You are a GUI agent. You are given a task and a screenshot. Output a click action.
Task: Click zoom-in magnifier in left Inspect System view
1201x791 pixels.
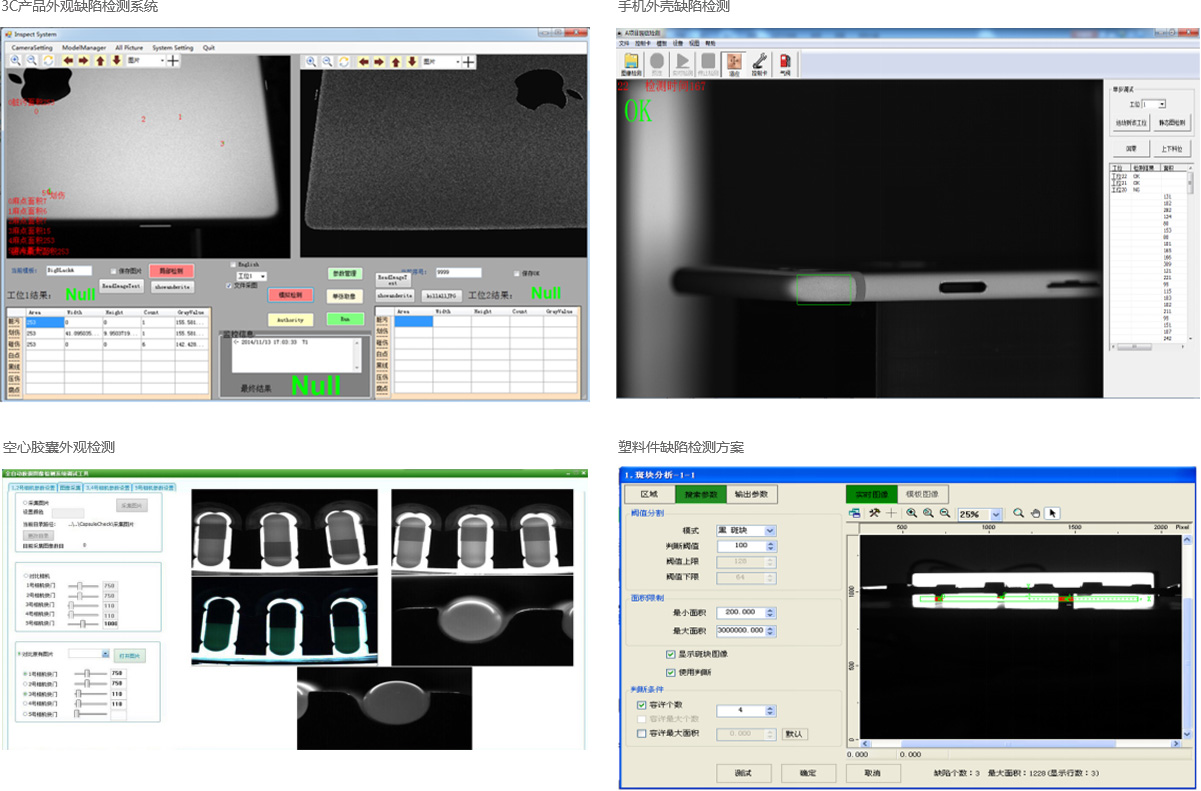click(x=16, y=61)
